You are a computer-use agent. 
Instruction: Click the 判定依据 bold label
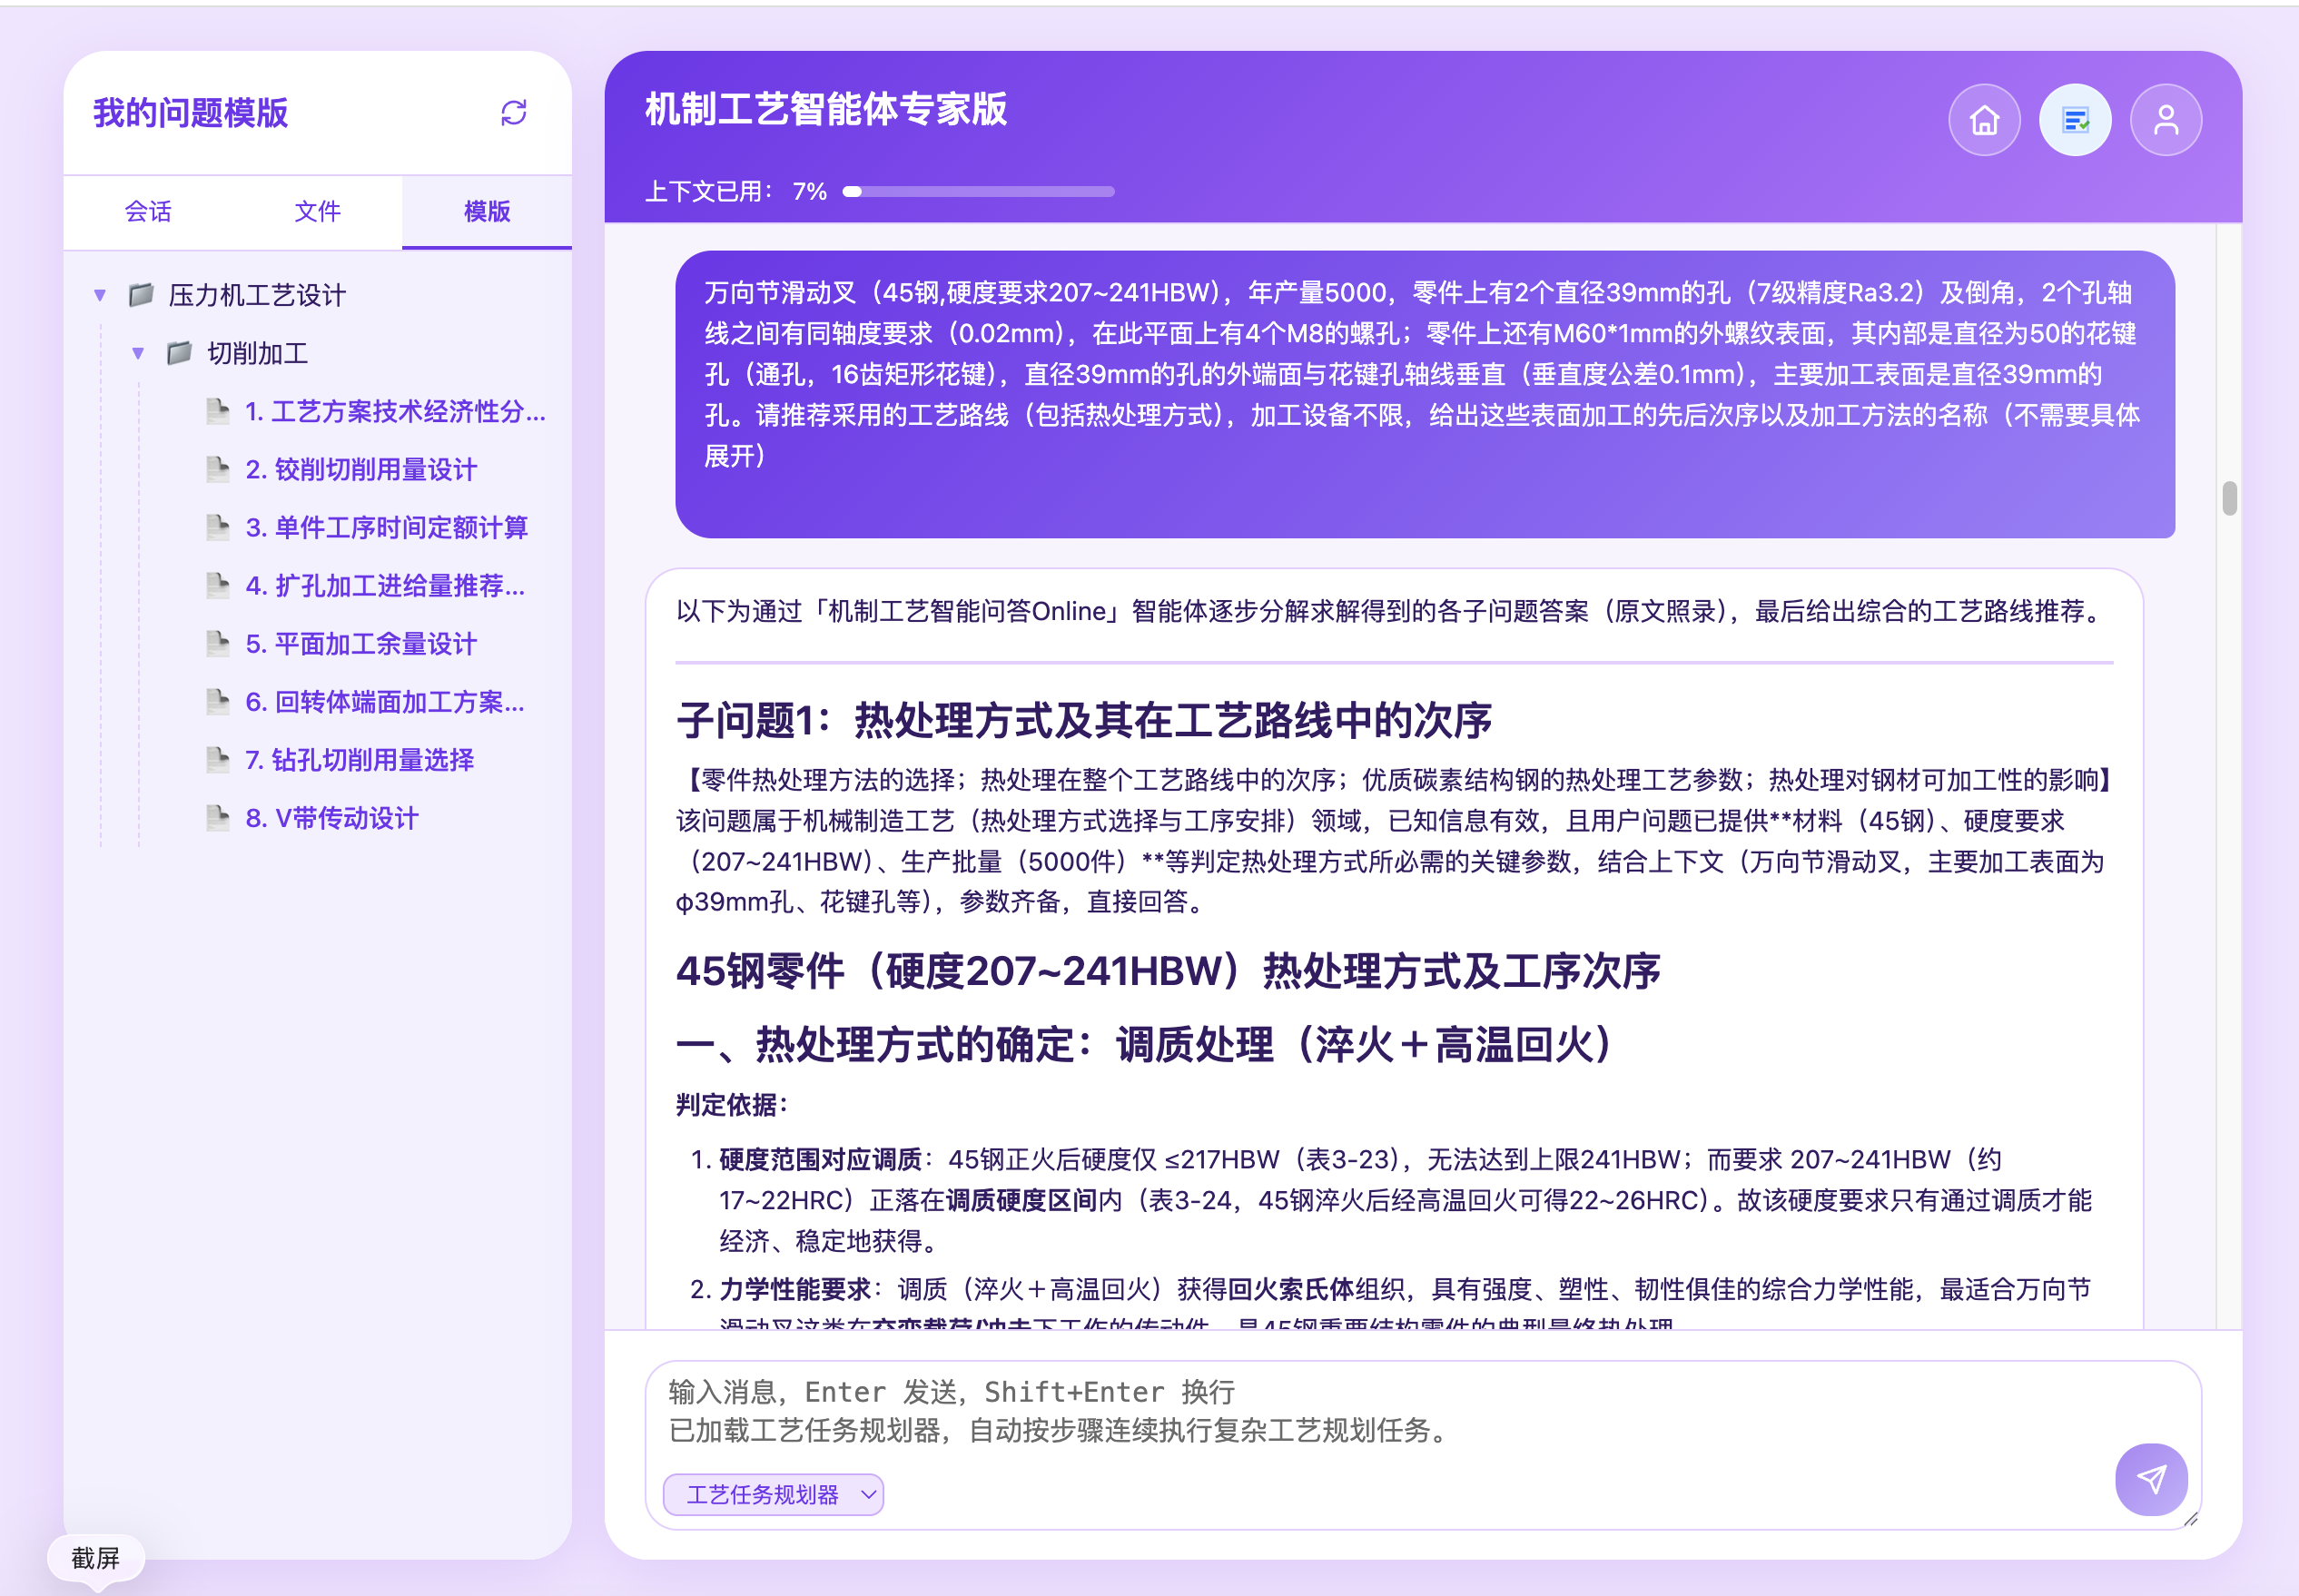(x=733, y=1105)
